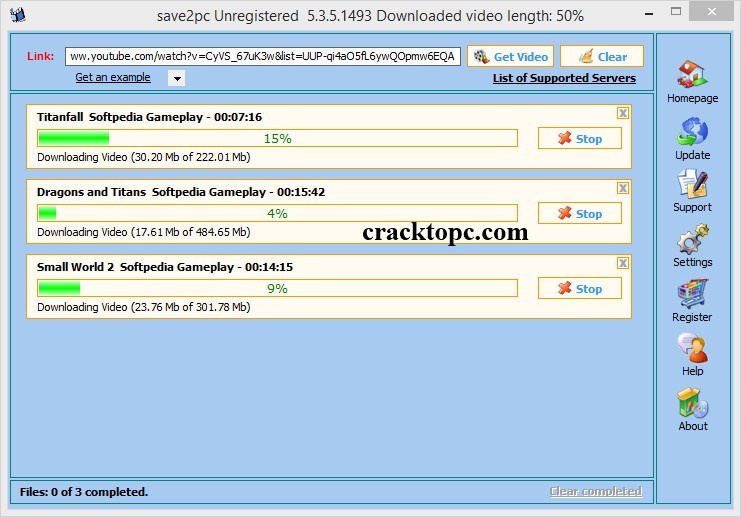Select Dragons and Titans Softpedia Gameplay title
Viewport: 741px width, 517px height.
(x=181, y=192)
